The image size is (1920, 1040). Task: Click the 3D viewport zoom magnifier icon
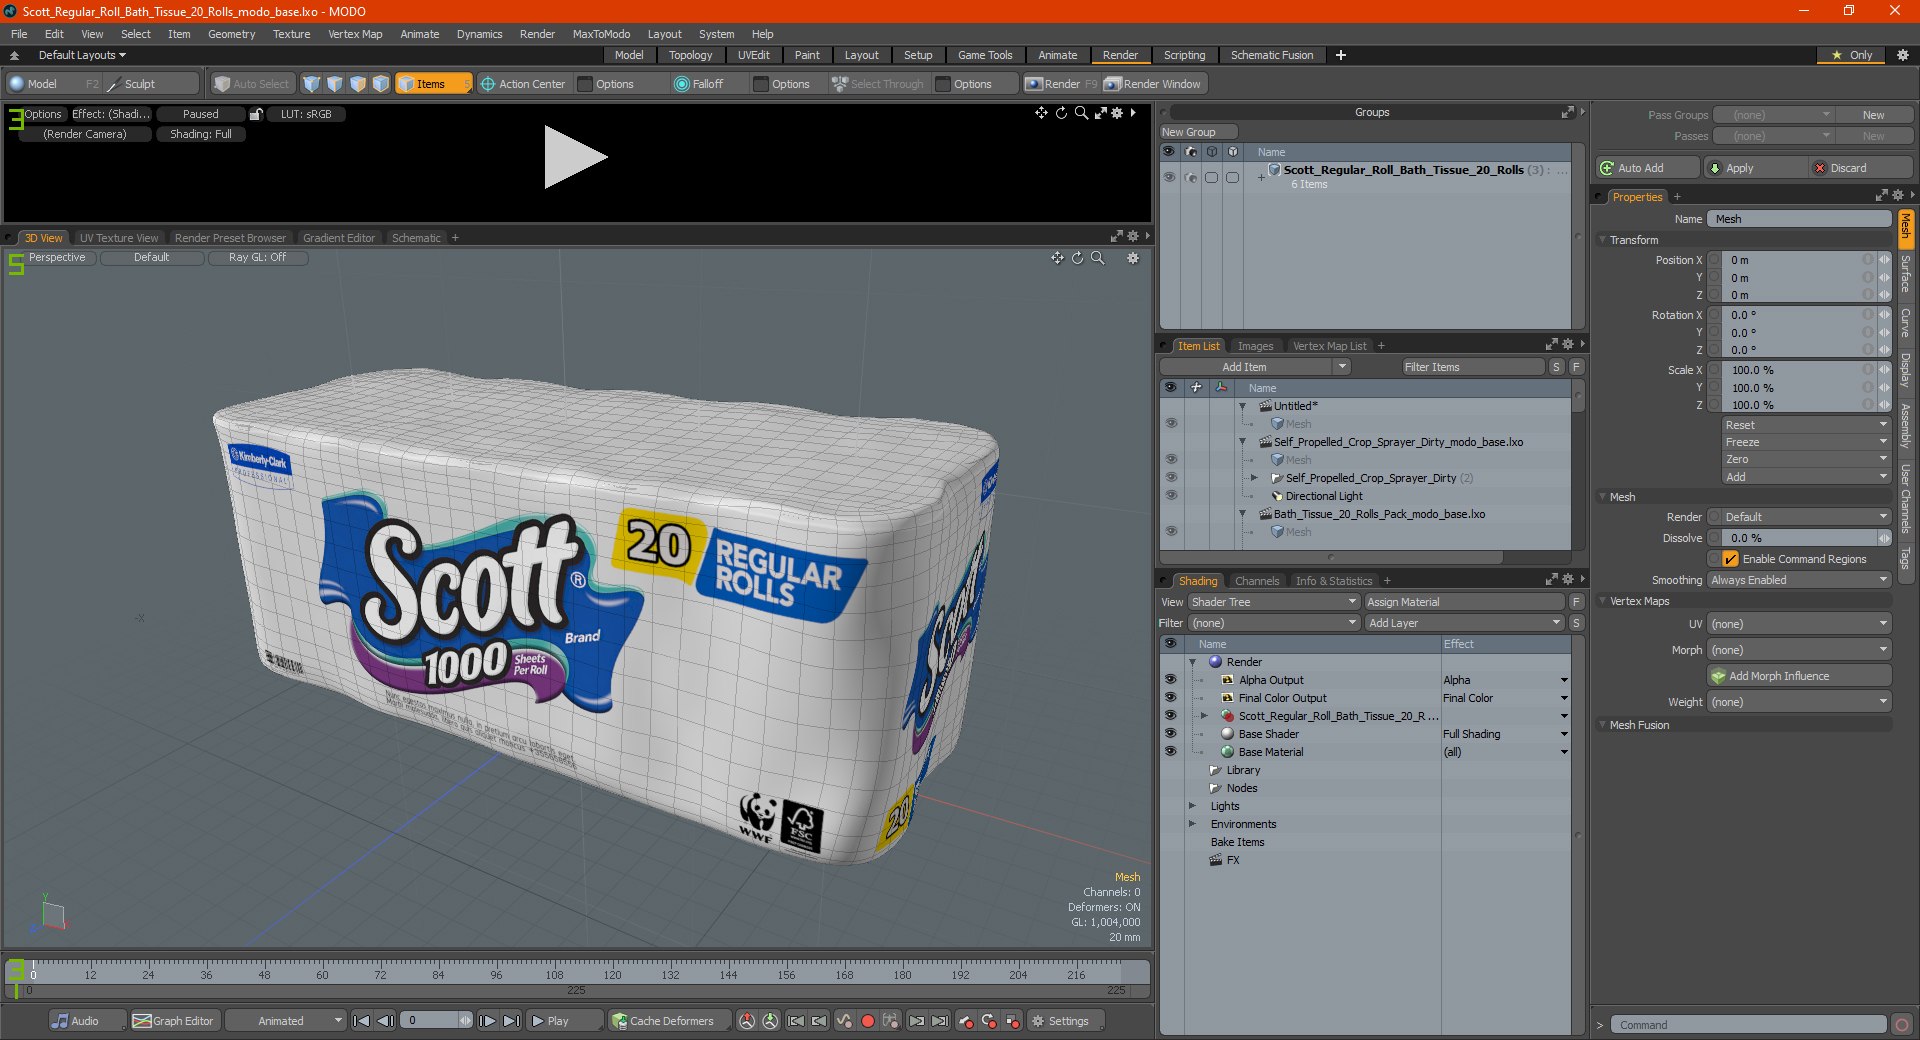[x=1098, y=258]
